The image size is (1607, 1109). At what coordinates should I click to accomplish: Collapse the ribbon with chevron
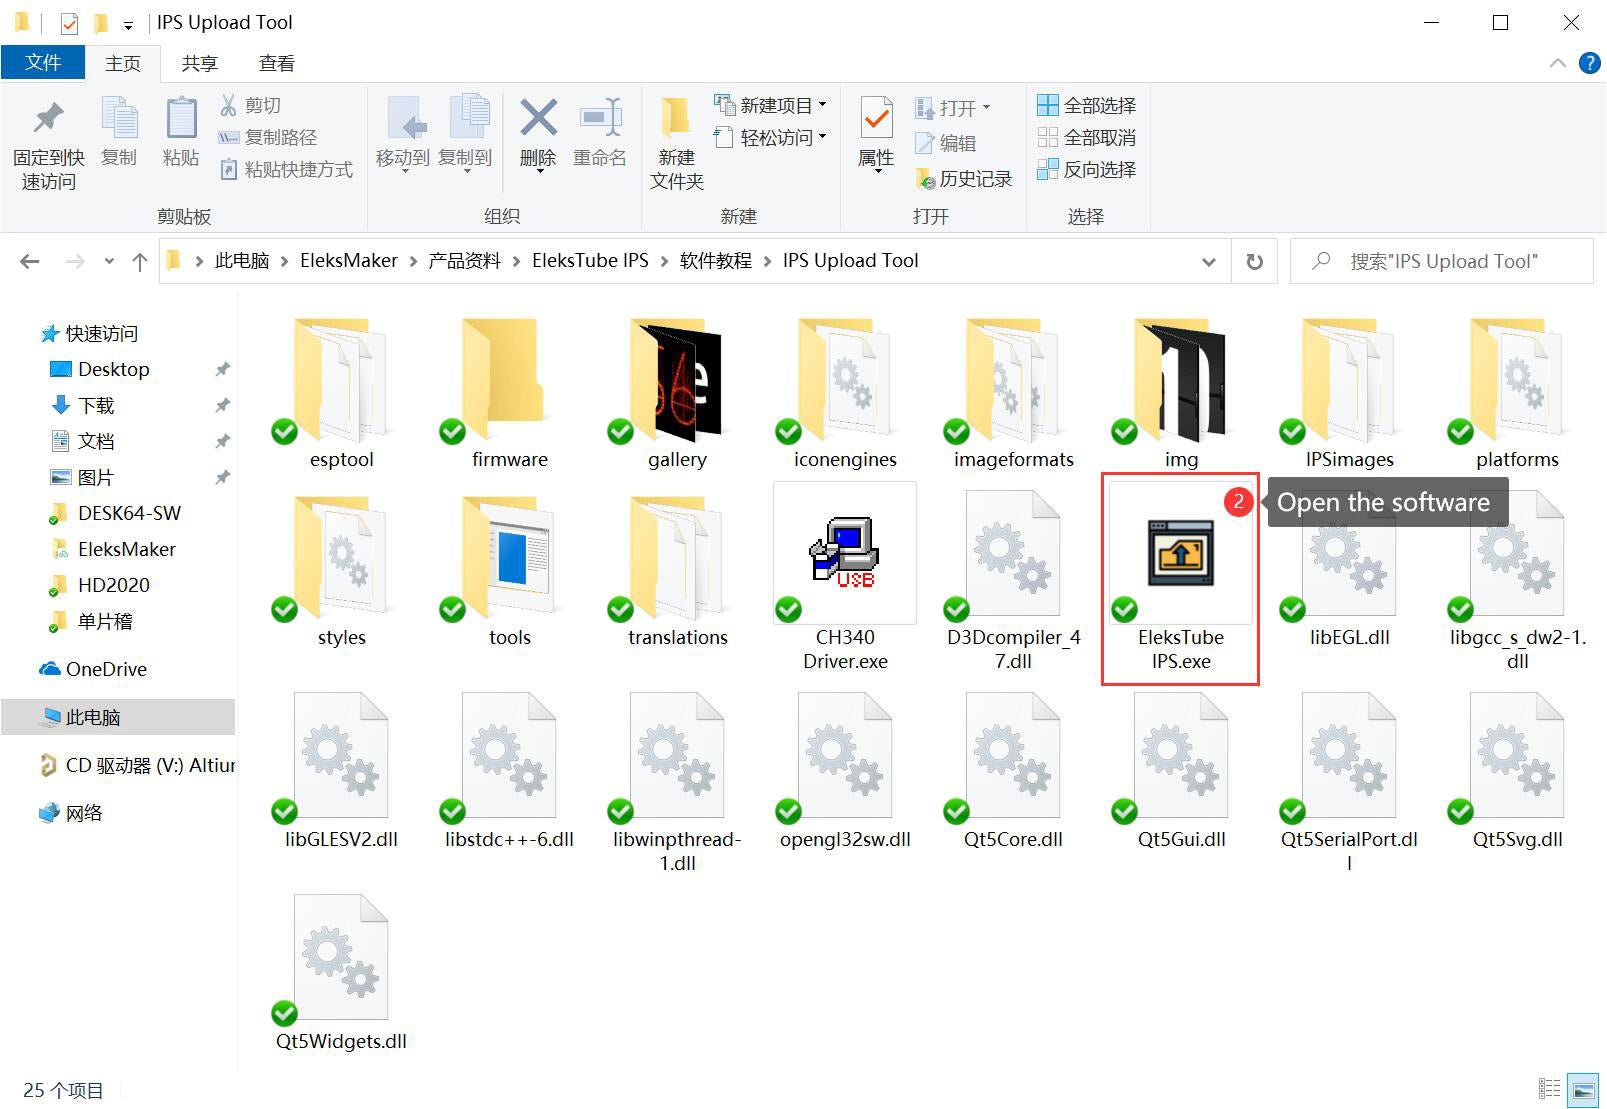point(1557,63)
